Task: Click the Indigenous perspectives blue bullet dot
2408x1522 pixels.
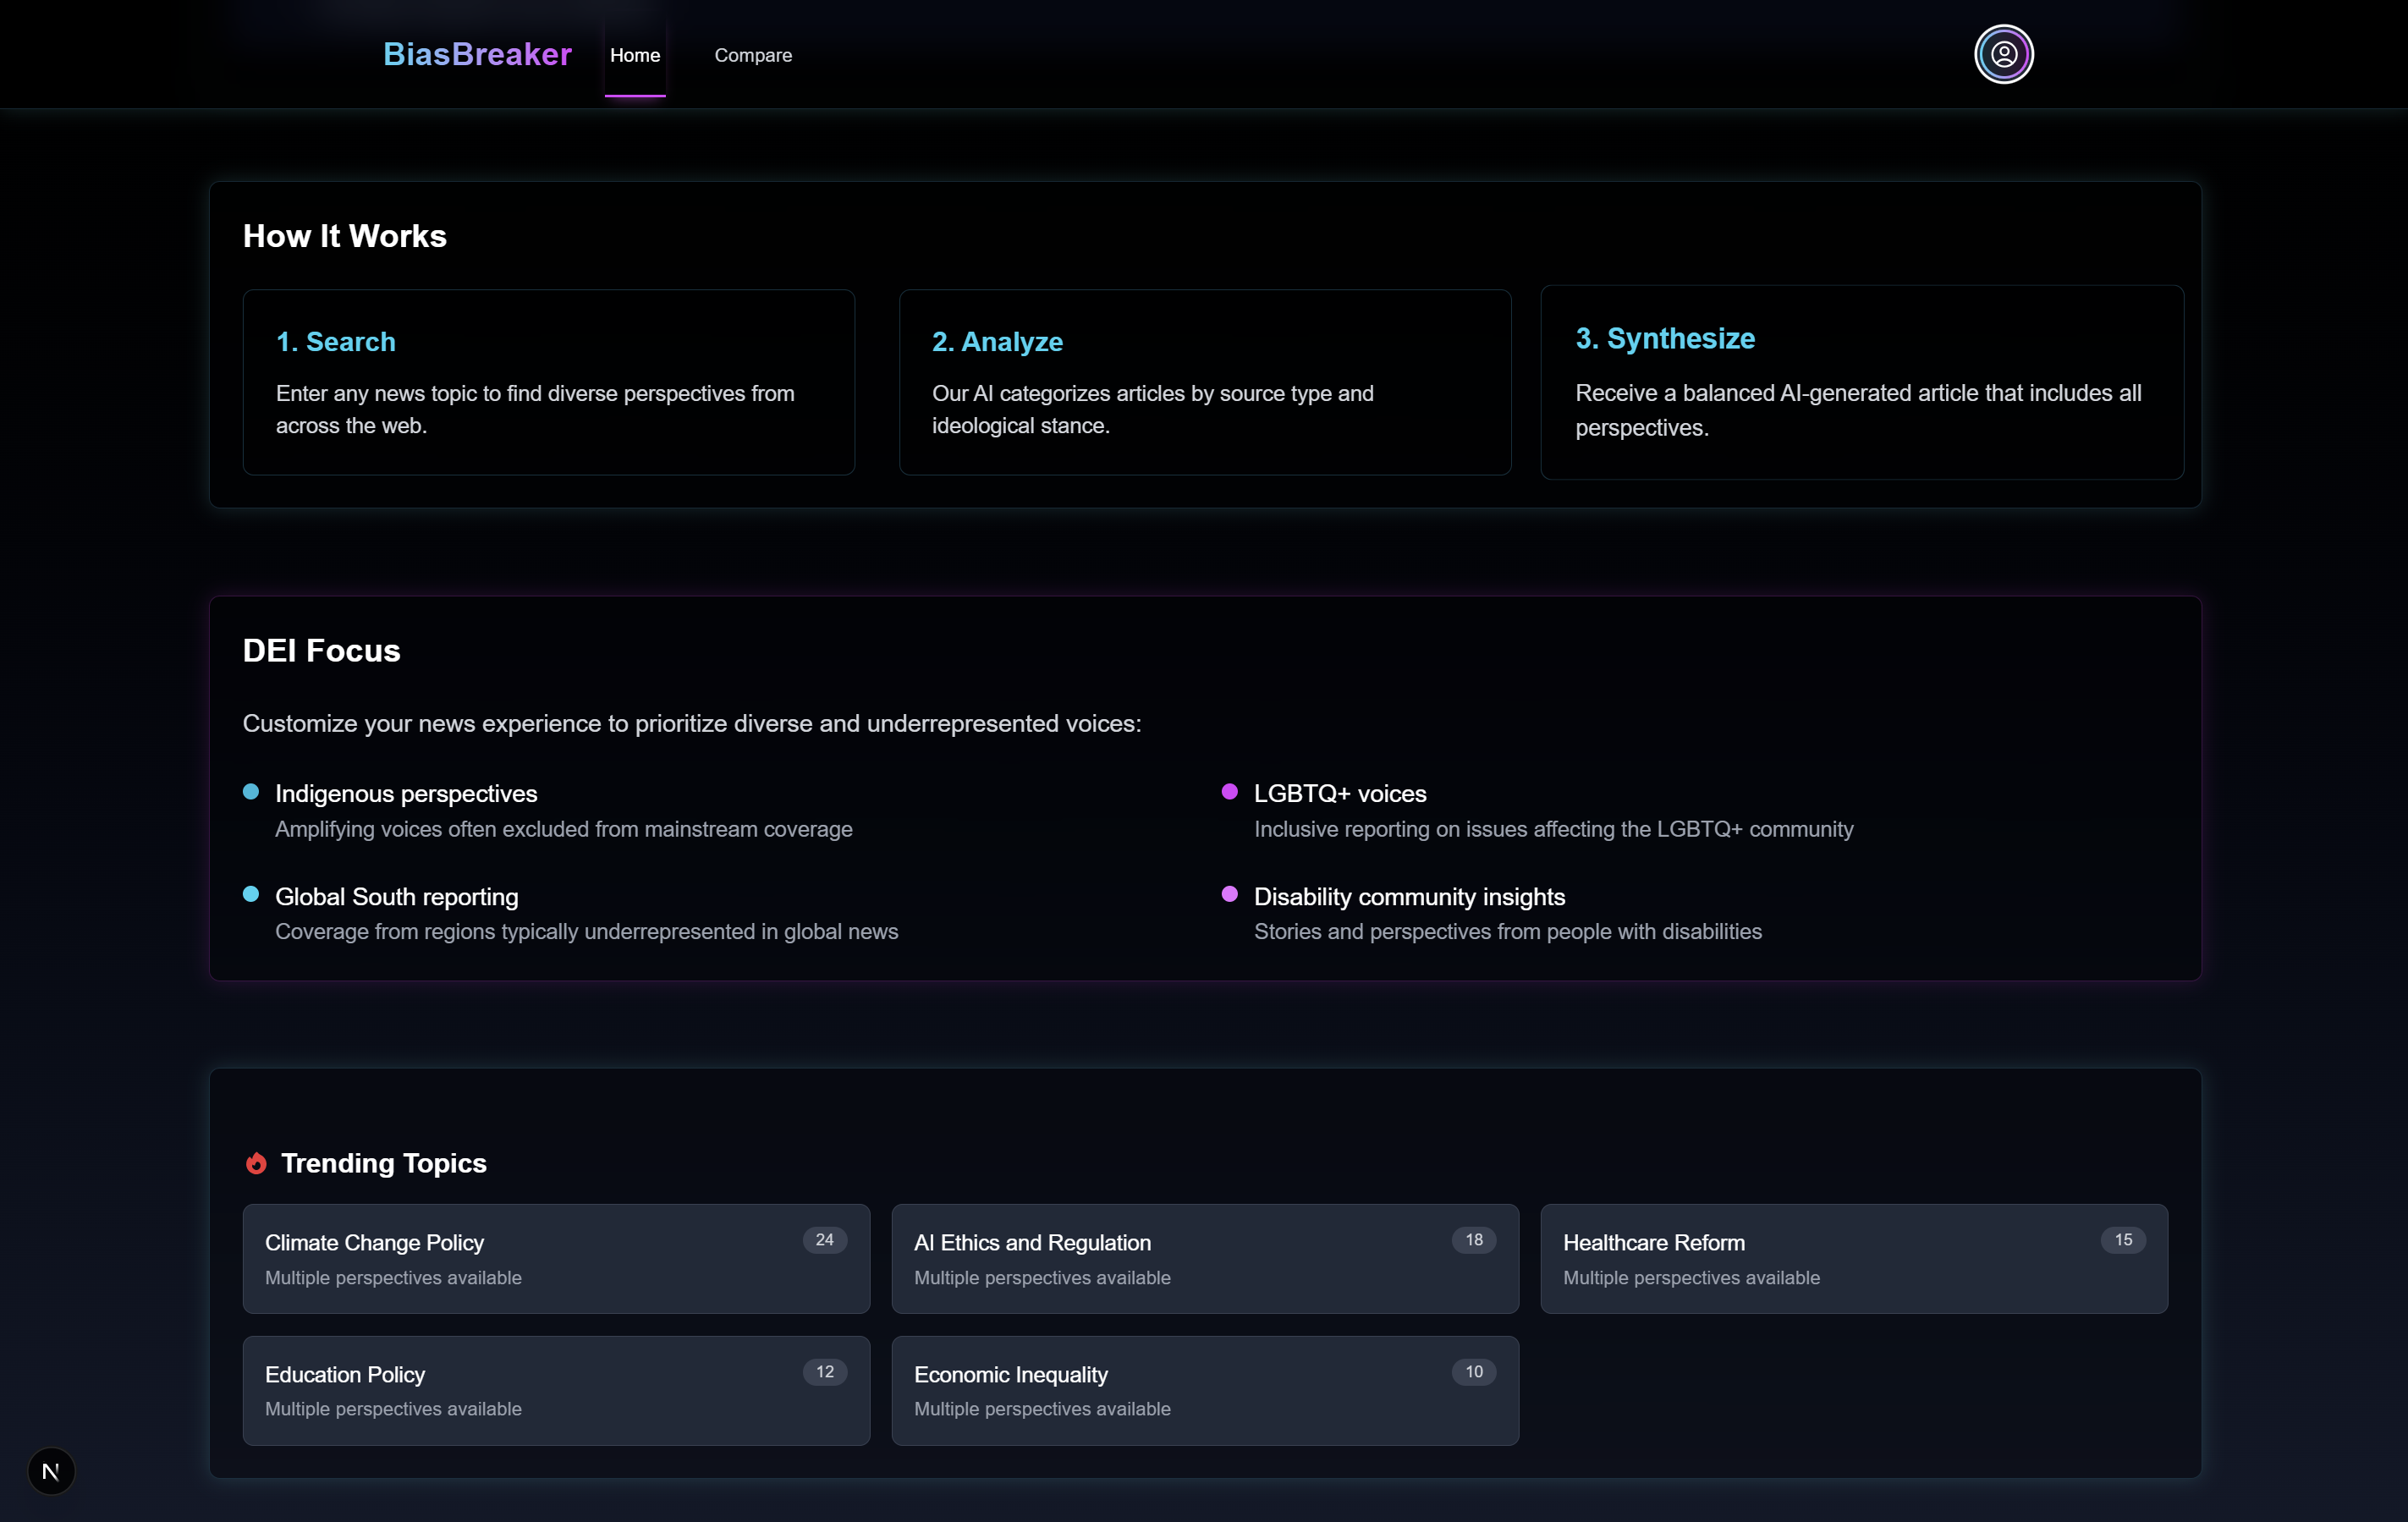Action: click(x=251, y=792)
